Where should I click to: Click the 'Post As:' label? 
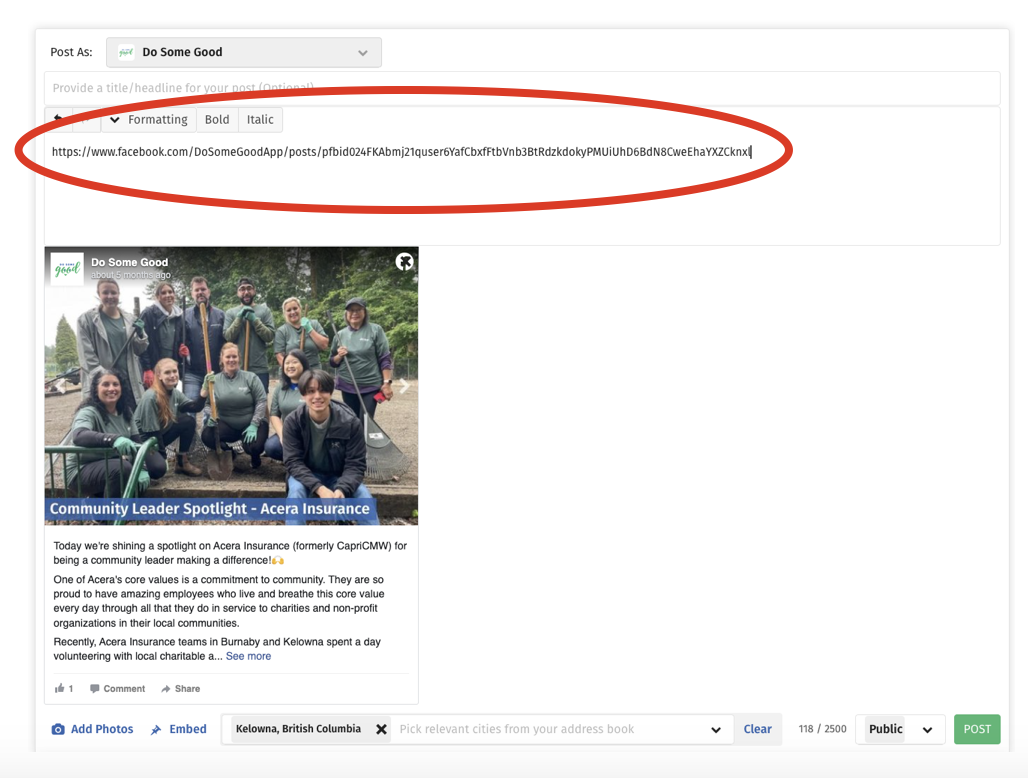click(x=71, y=52)
